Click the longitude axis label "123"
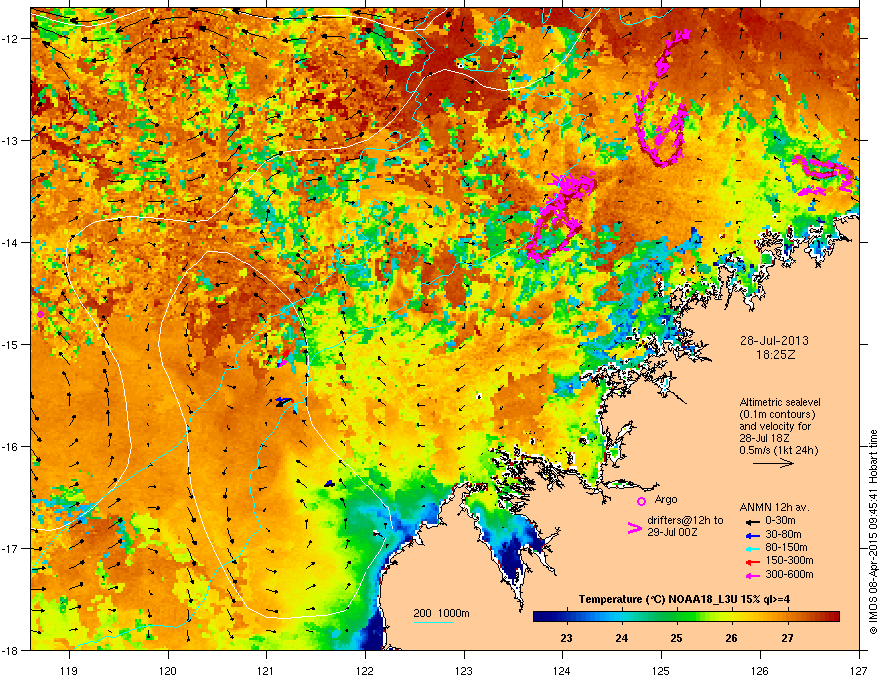880x680 pixels. point(464,670)
